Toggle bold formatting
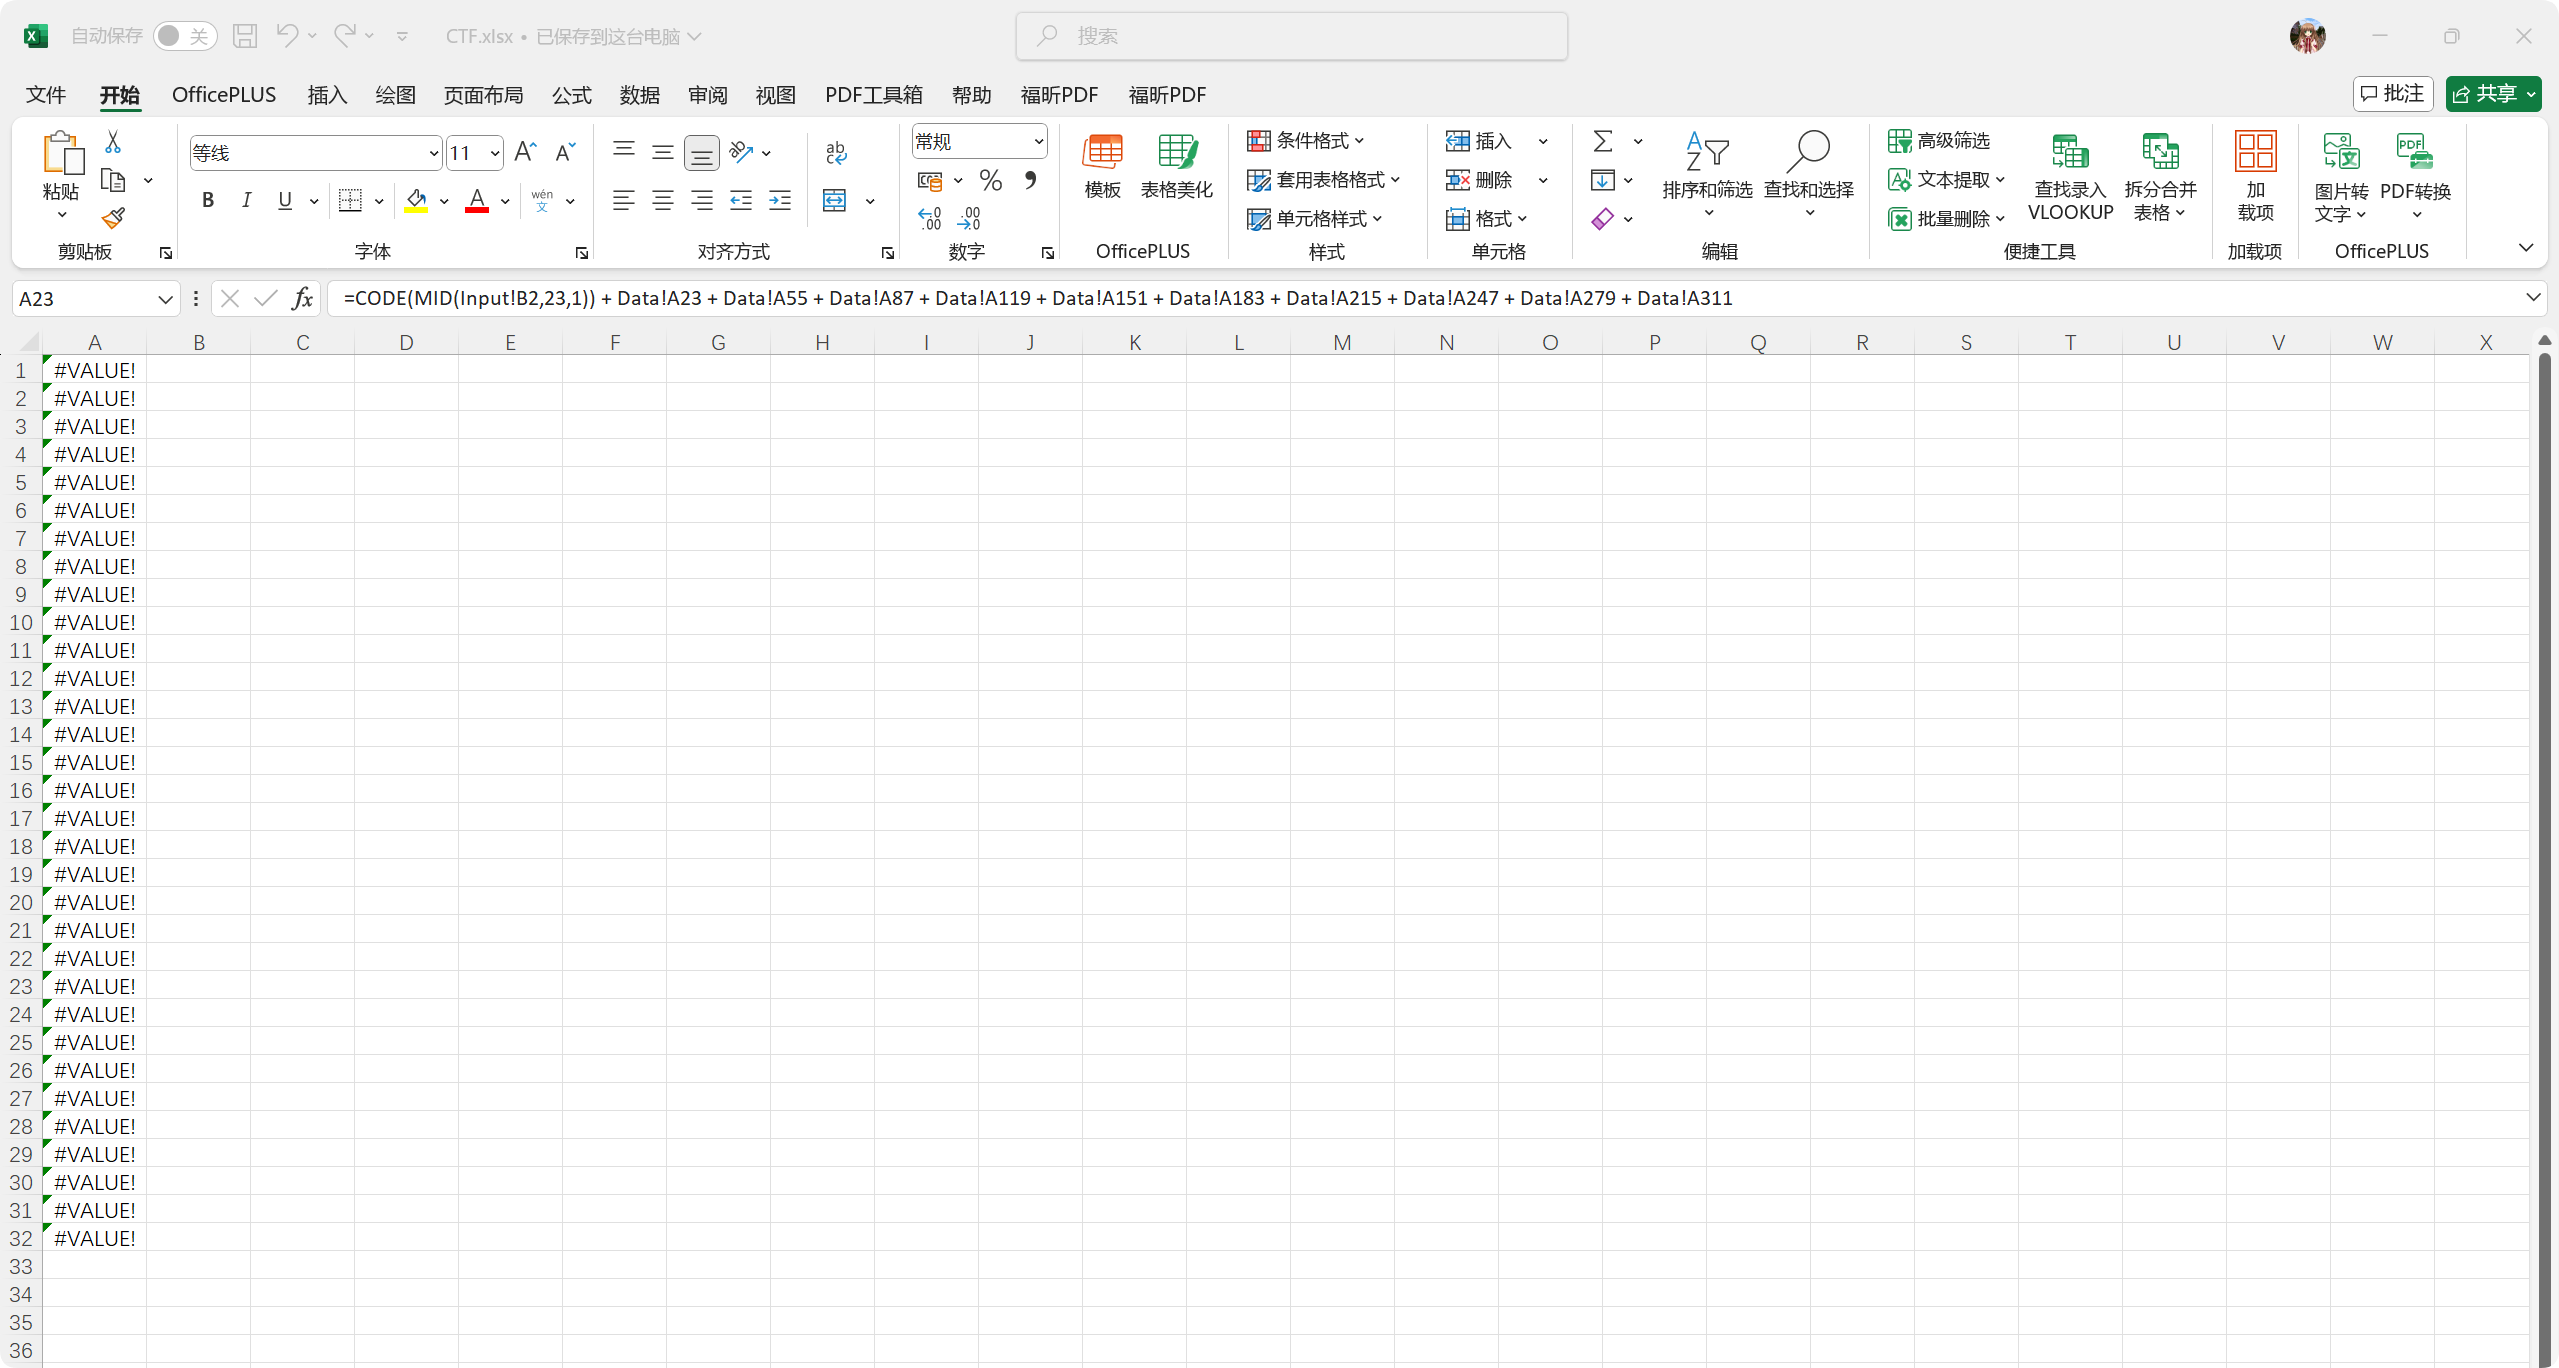 [208, 201]
